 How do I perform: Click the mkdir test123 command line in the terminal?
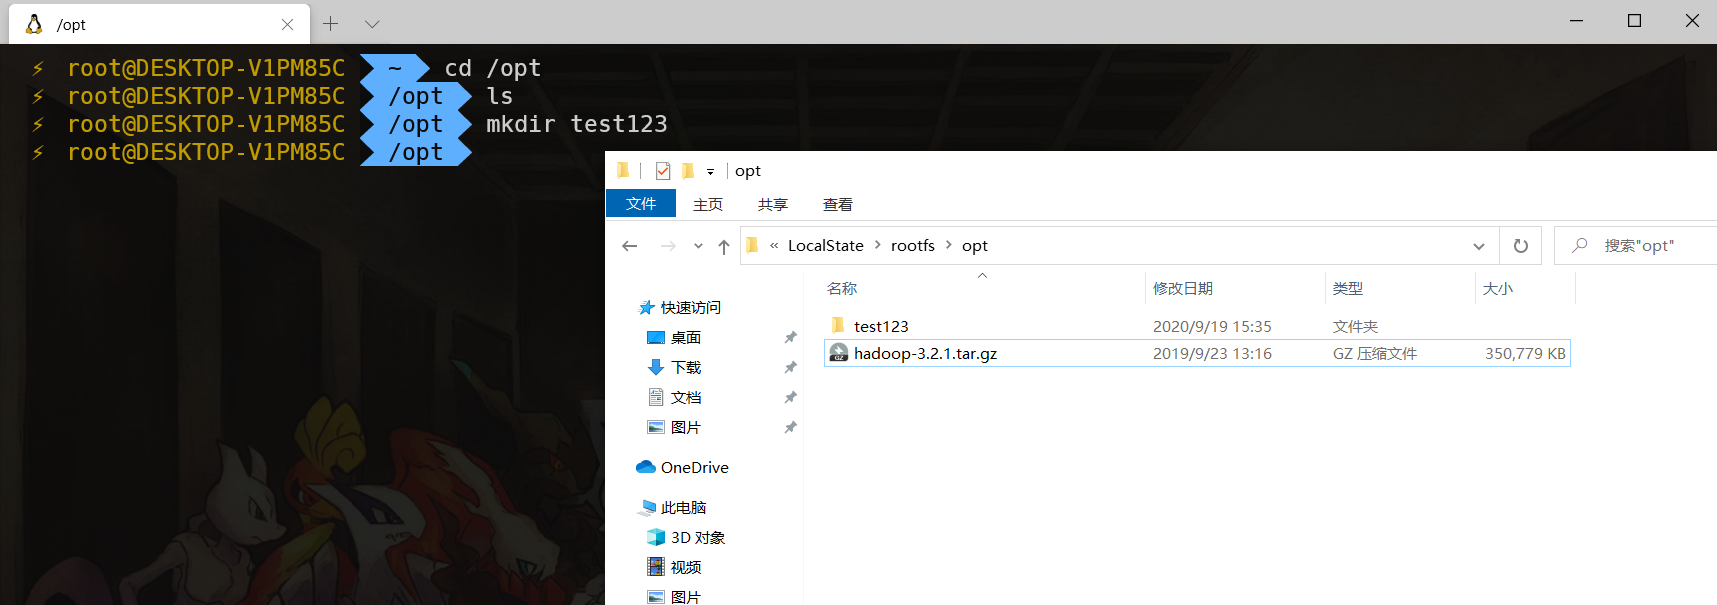pos(577,124)
